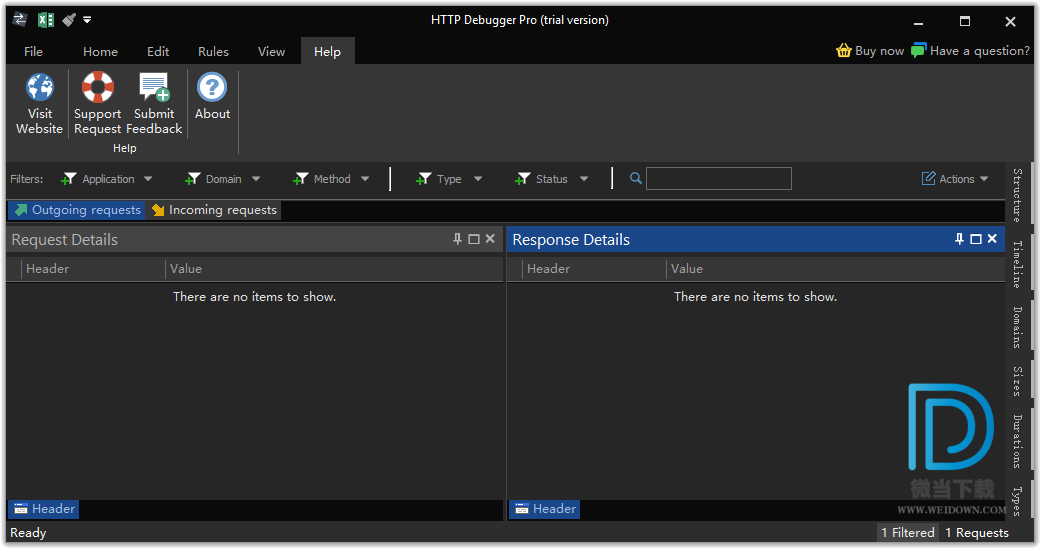The width and height of the screenshot is (1040, 548).
Task: Switch to the Rules ribbon tab
Action: [213, 52]
